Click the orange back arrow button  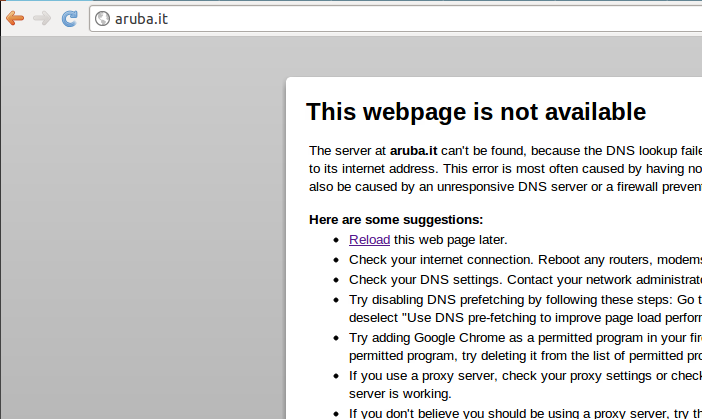pos(15,18)
